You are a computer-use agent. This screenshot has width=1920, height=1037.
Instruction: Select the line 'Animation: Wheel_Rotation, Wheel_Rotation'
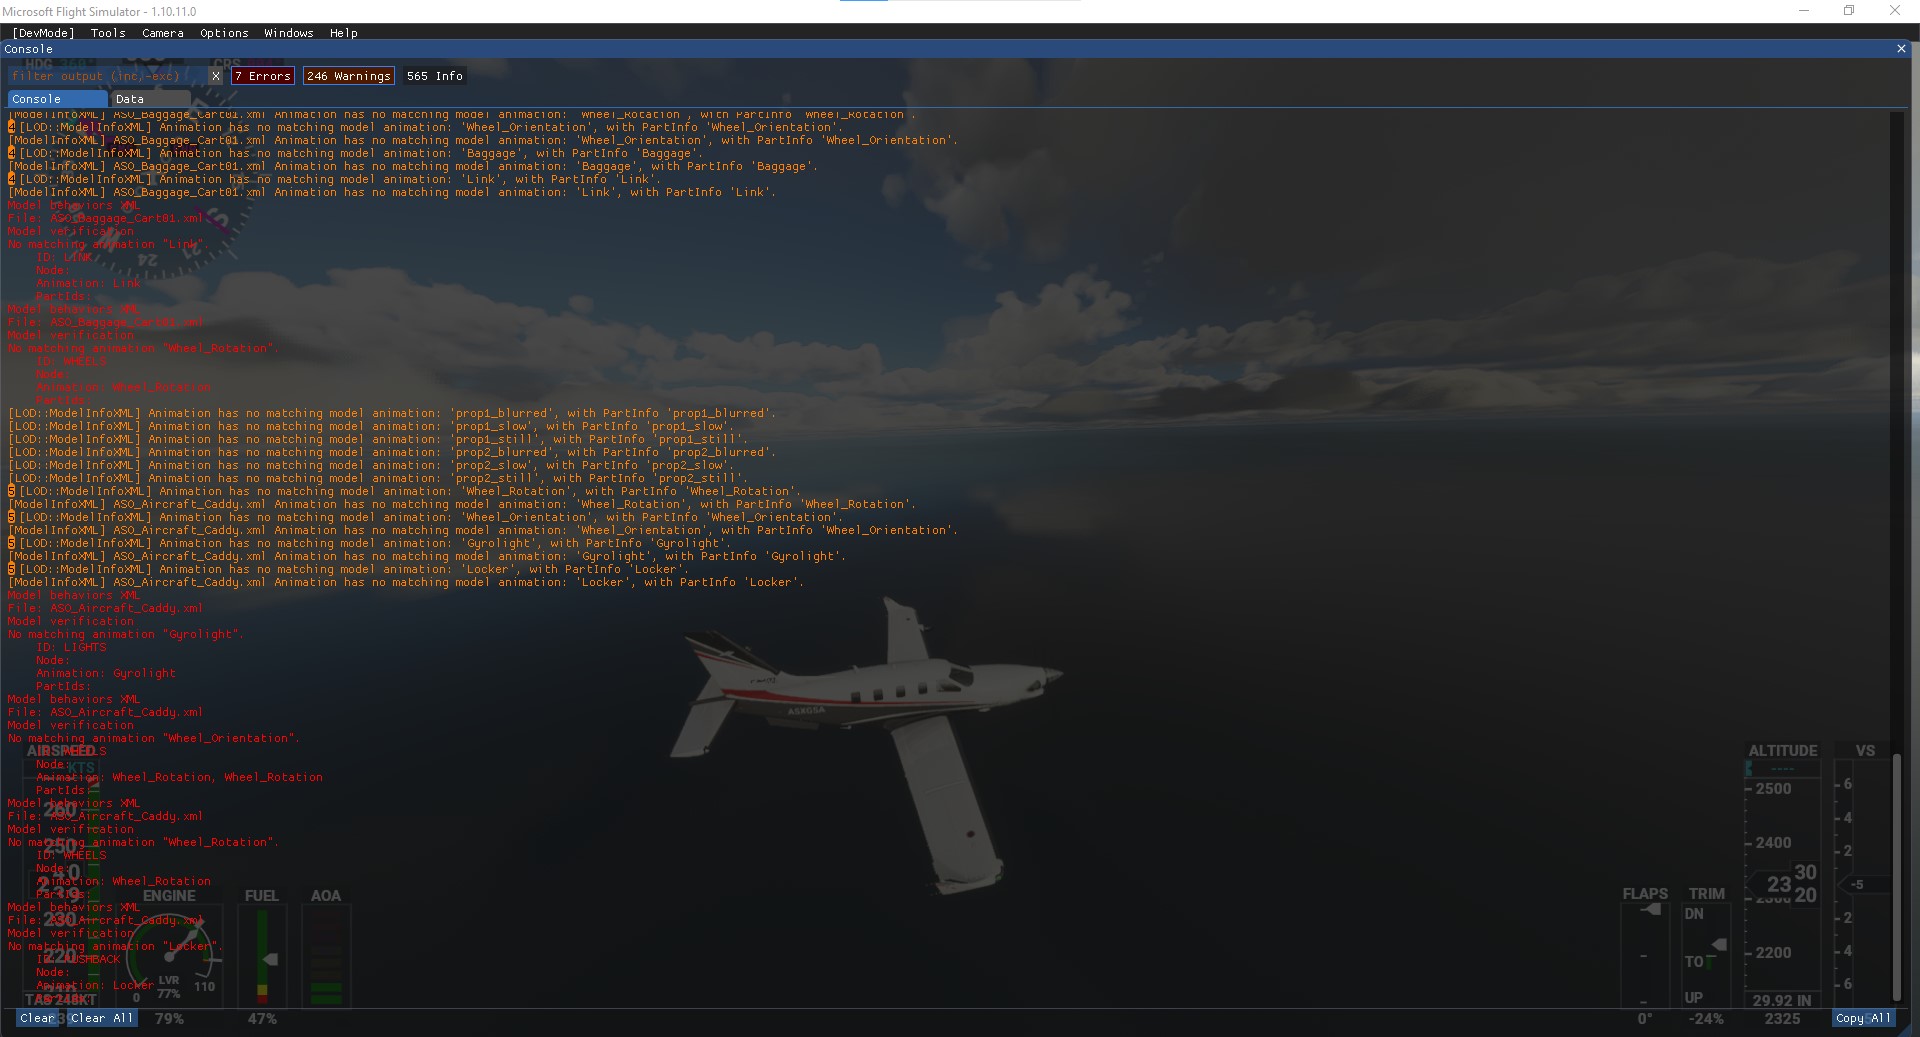point(180,777)
